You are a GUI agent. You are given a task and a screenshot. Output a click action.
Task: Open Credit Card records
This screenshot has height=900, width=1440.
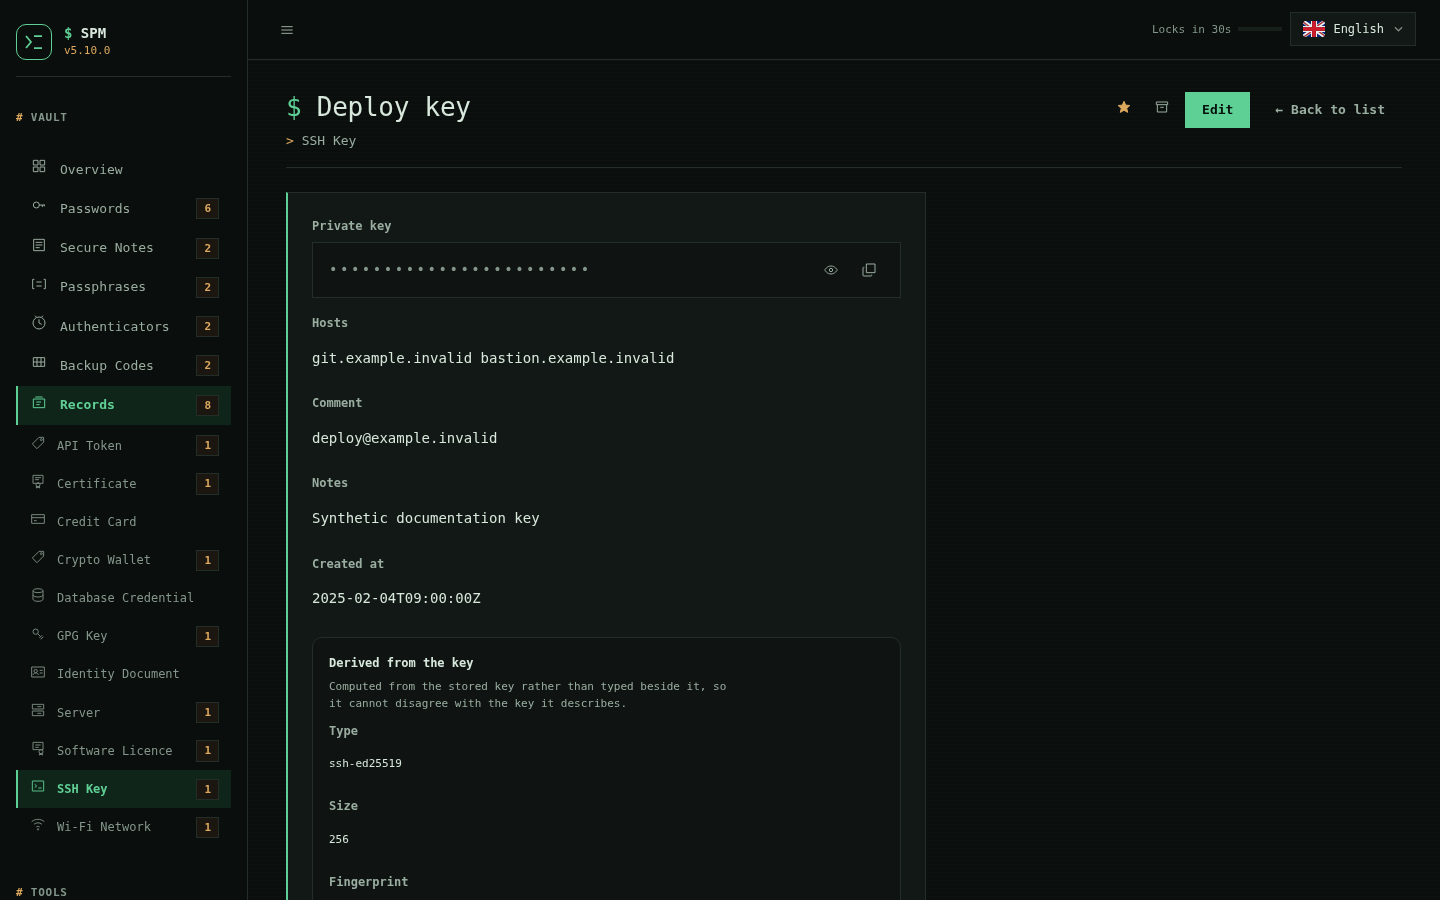tap(124, 521)
